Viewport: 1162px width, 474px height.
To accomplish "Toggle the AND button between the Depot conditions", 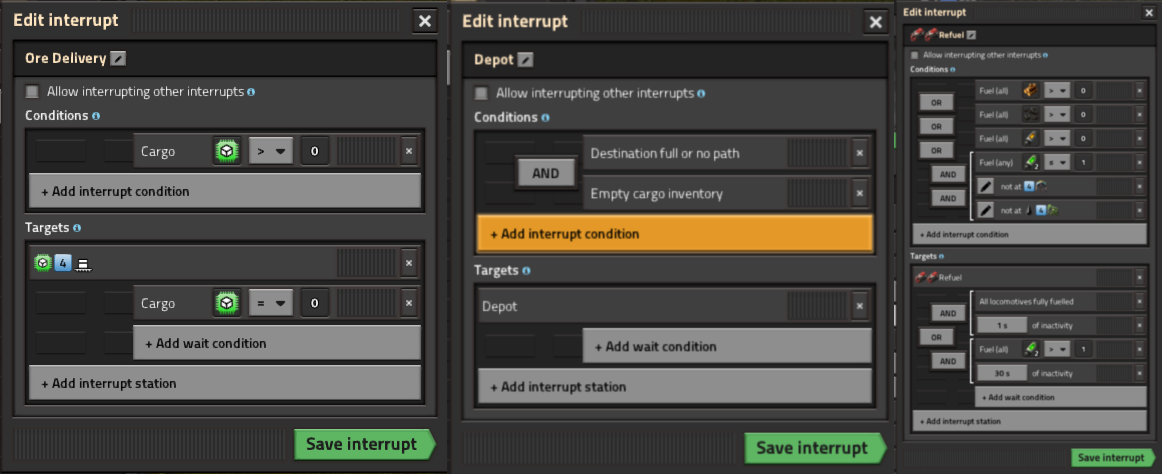I will [545, 174].
